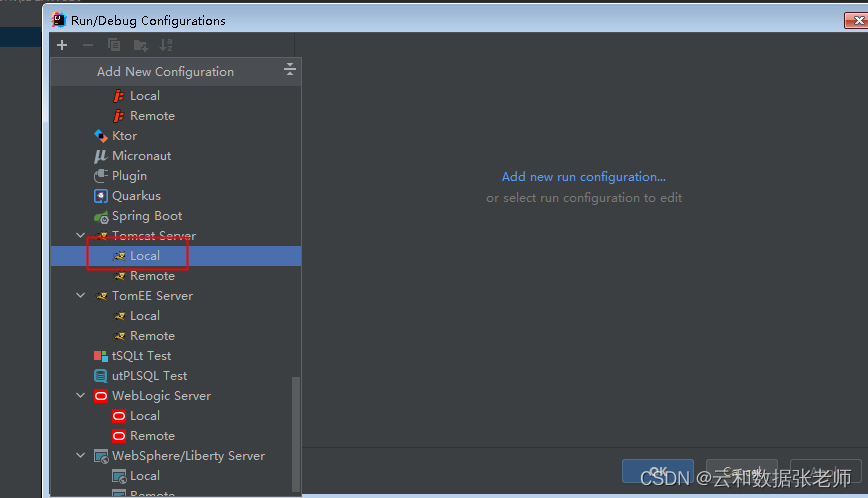
Task: Click the Copy Configuration toolbar icon
Action: point(114,45)
